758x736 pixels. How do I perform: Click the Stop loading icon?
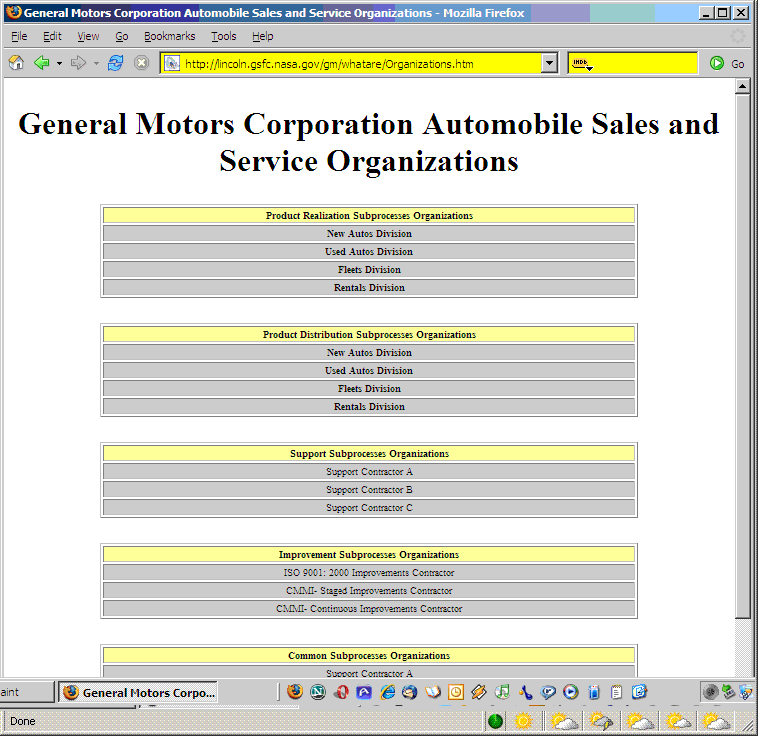[141, 63]
